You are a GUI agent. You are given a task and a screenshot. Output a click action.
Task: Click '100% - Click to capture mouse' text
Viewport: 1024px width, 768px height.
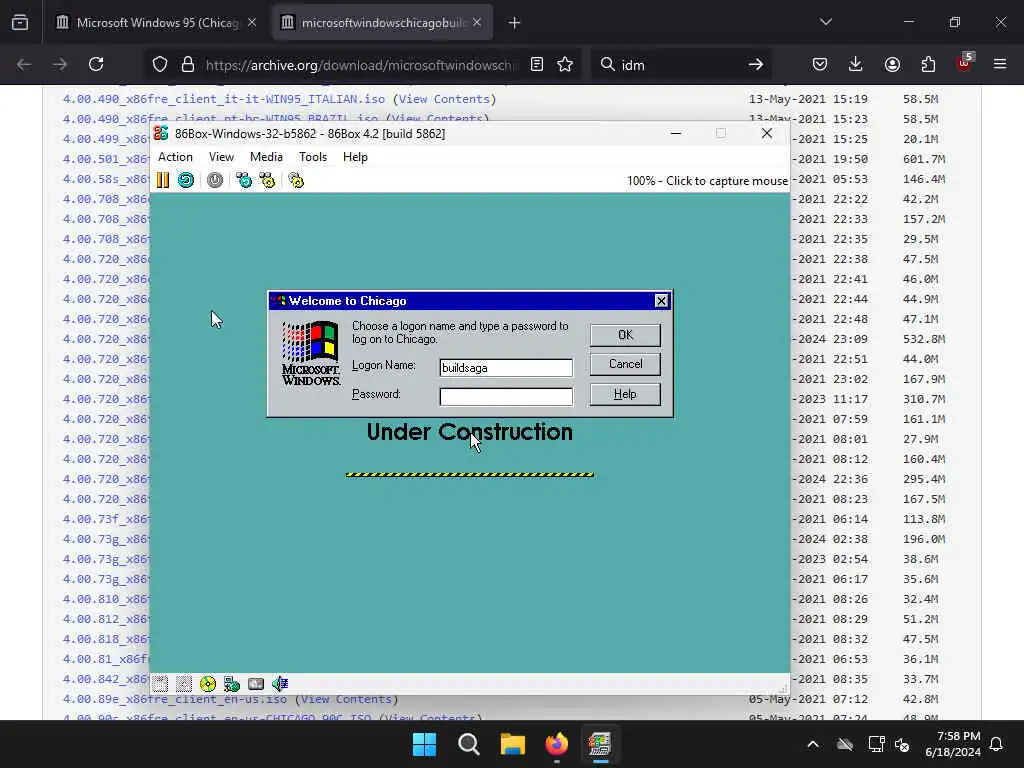(707, 181)
